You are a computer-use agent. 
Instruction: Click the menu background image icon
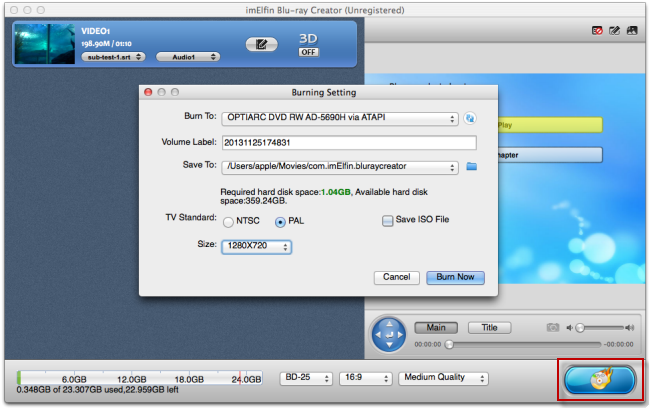click(632, 30)
